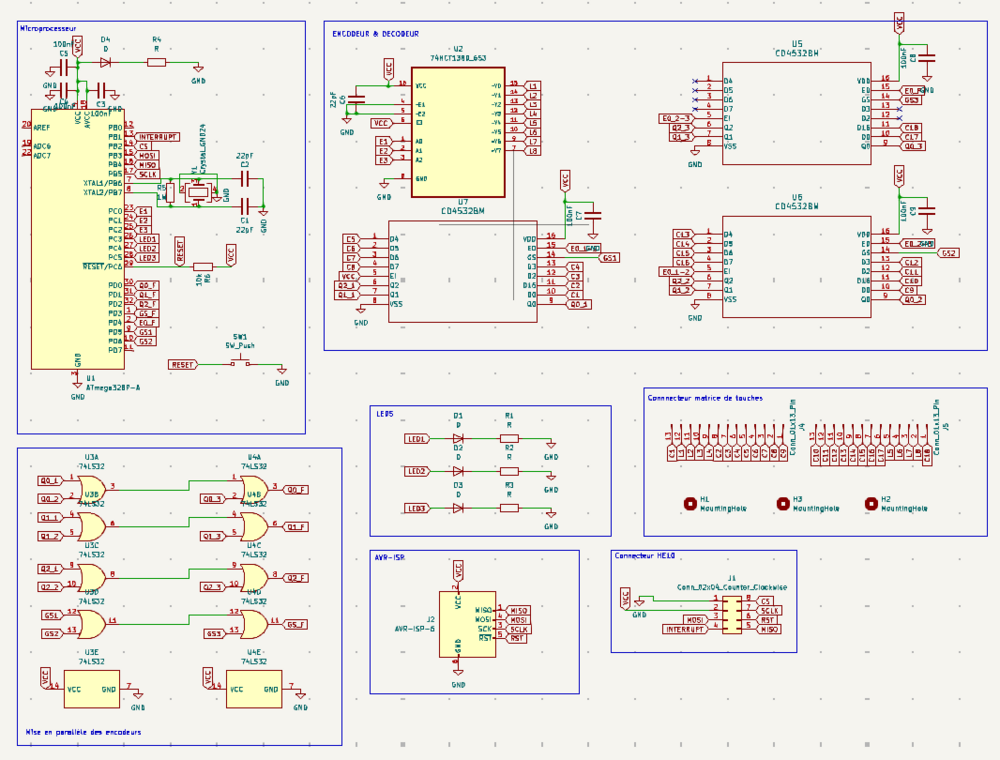Select the J4 13-pin connector
The image size is (1000, 760).
click(x=728, y=436)
